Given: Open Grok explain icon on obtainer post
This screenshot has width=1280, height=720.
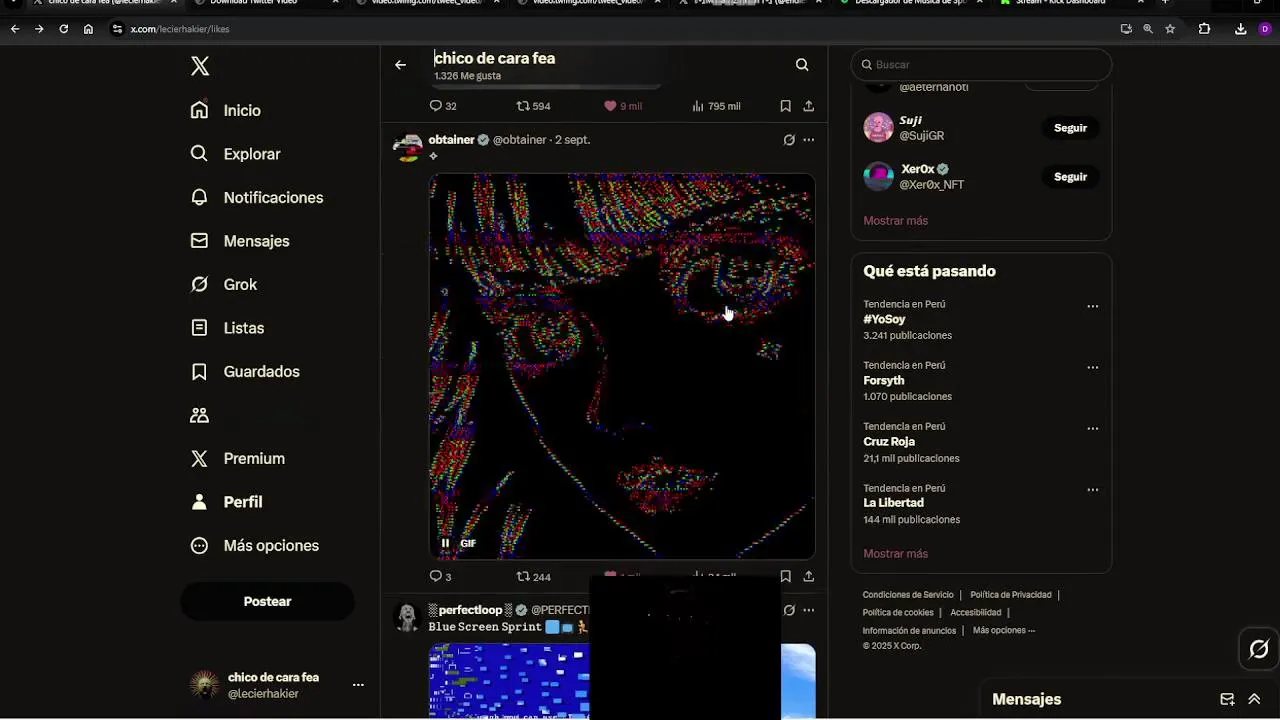Looking at the screenshot, I should tap(789, 140).
